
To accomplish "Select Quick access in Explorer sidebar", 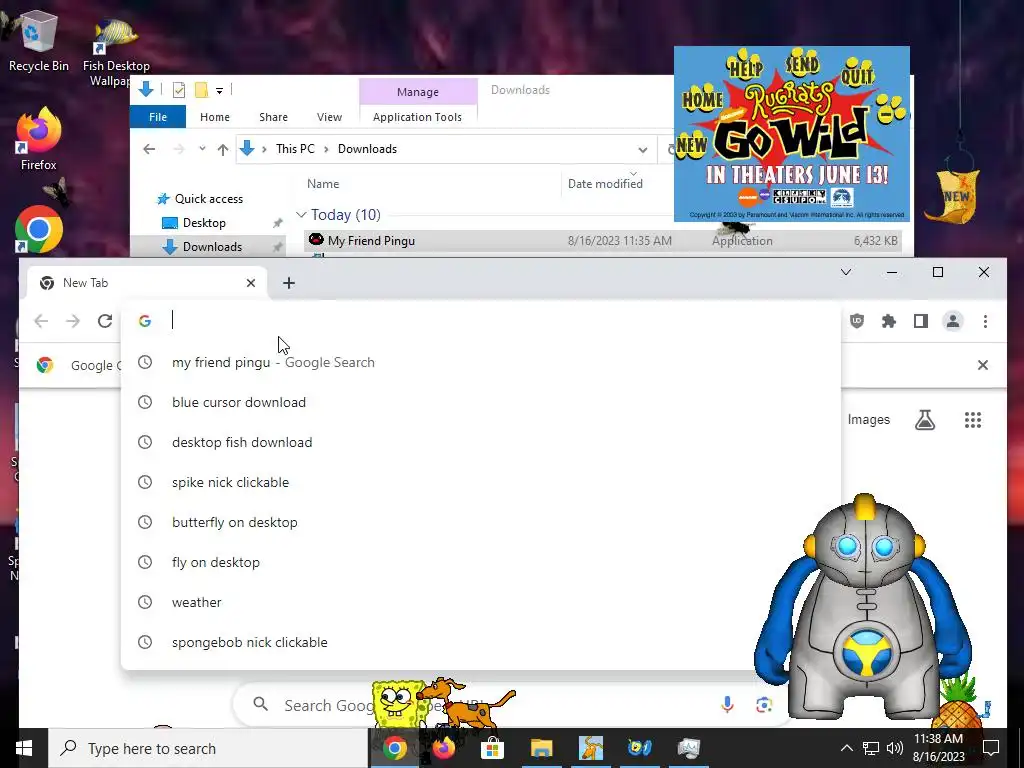I will (x=208, y=199).
